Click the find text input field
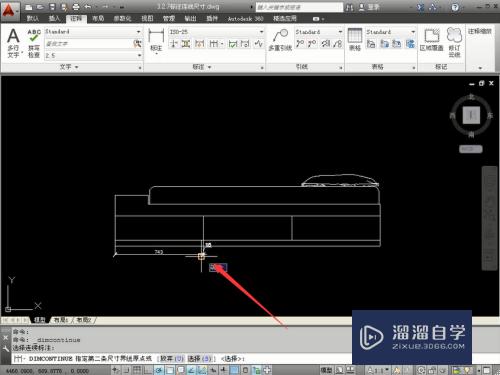The image size is (500, 375). (89, 44)
